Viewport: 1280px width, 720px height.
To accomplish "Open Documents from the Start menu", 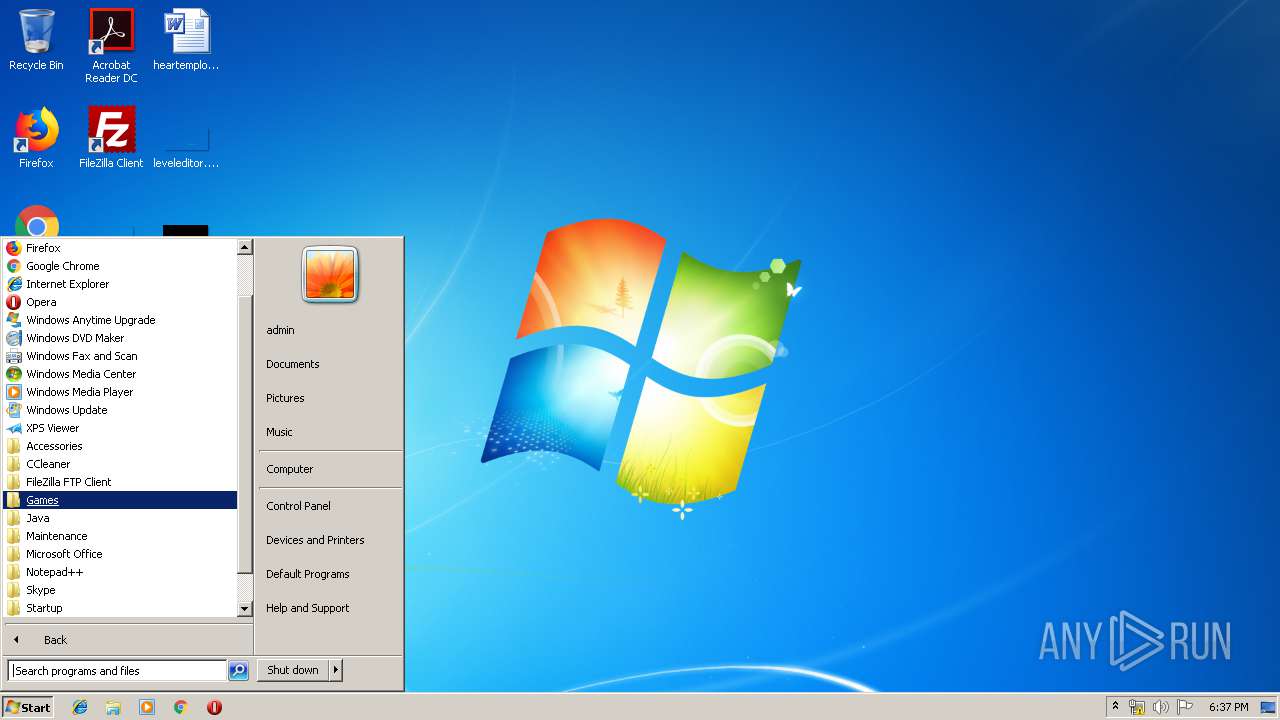I will [330, 364].
